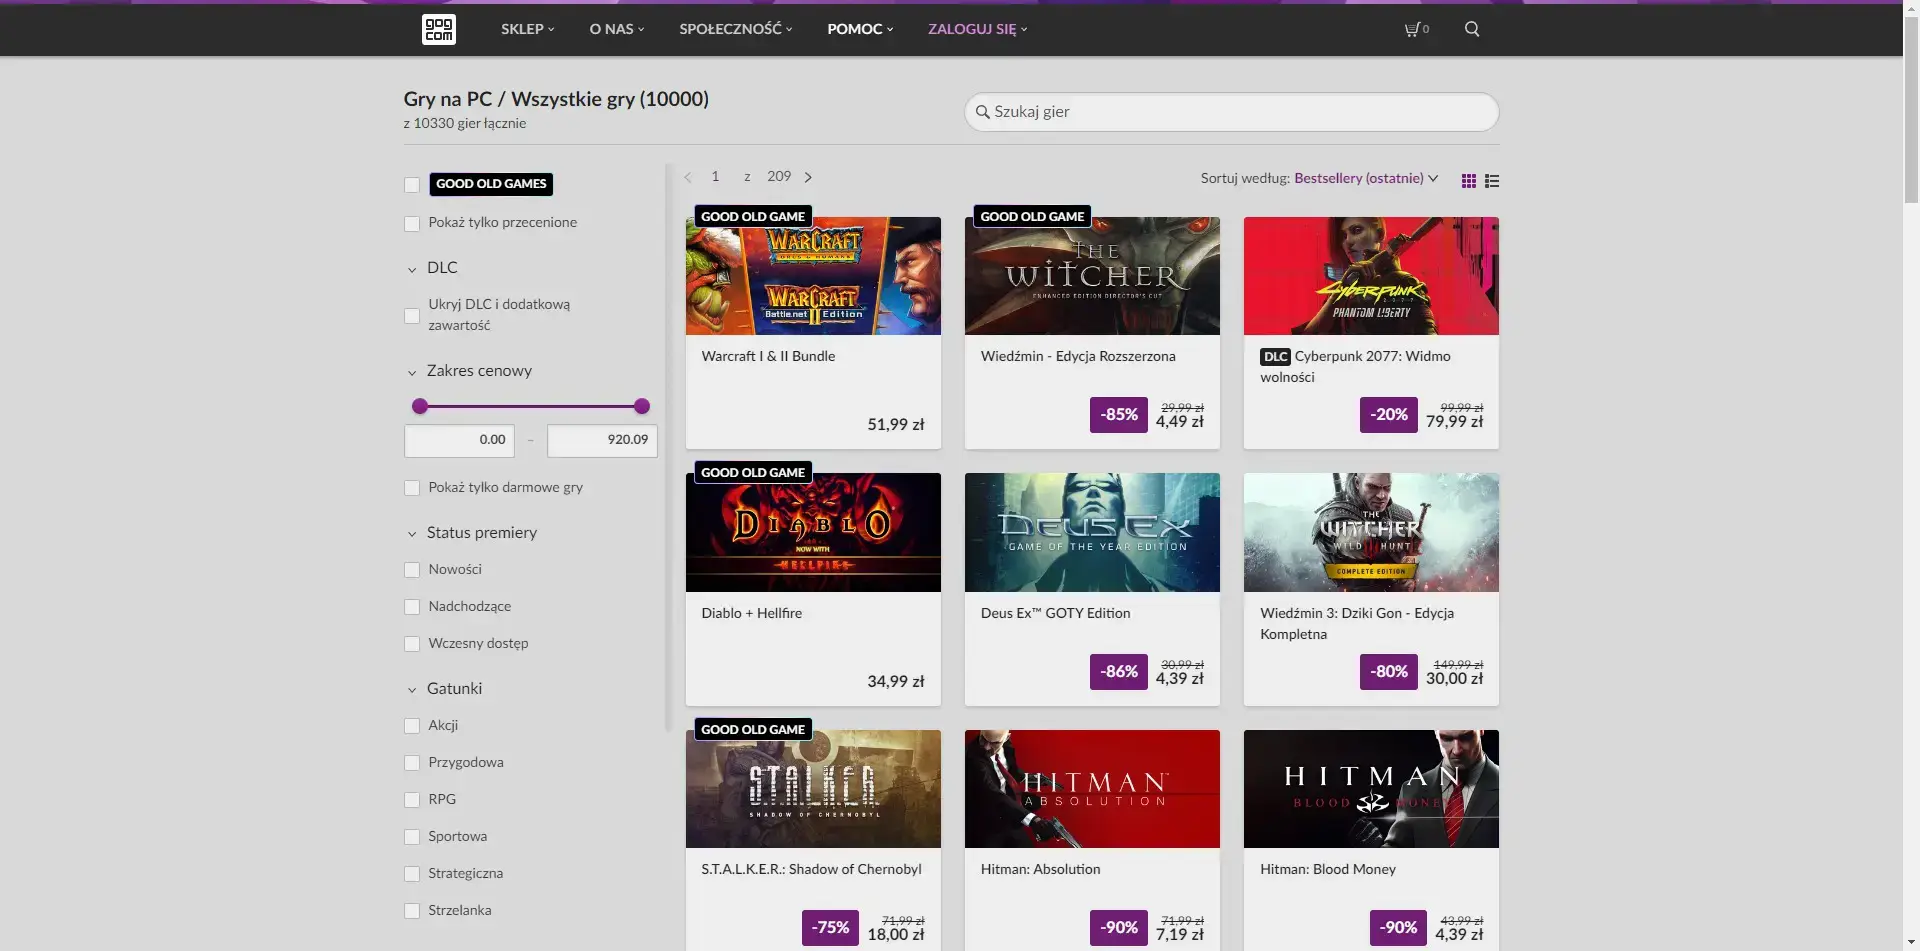
Task: Check the Strzelanka genre filter
Action: click(x=412, y=911)
